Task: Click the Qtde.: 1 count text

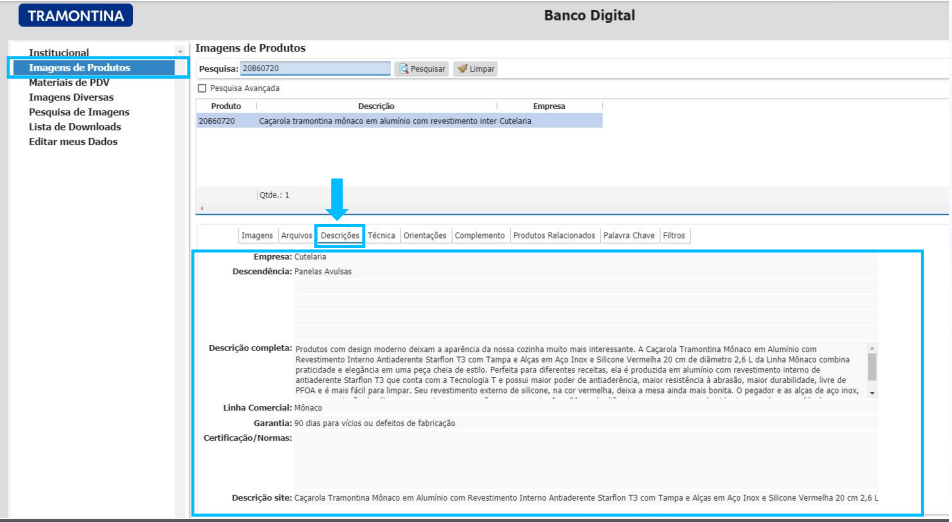Action: tap(274, 195)
